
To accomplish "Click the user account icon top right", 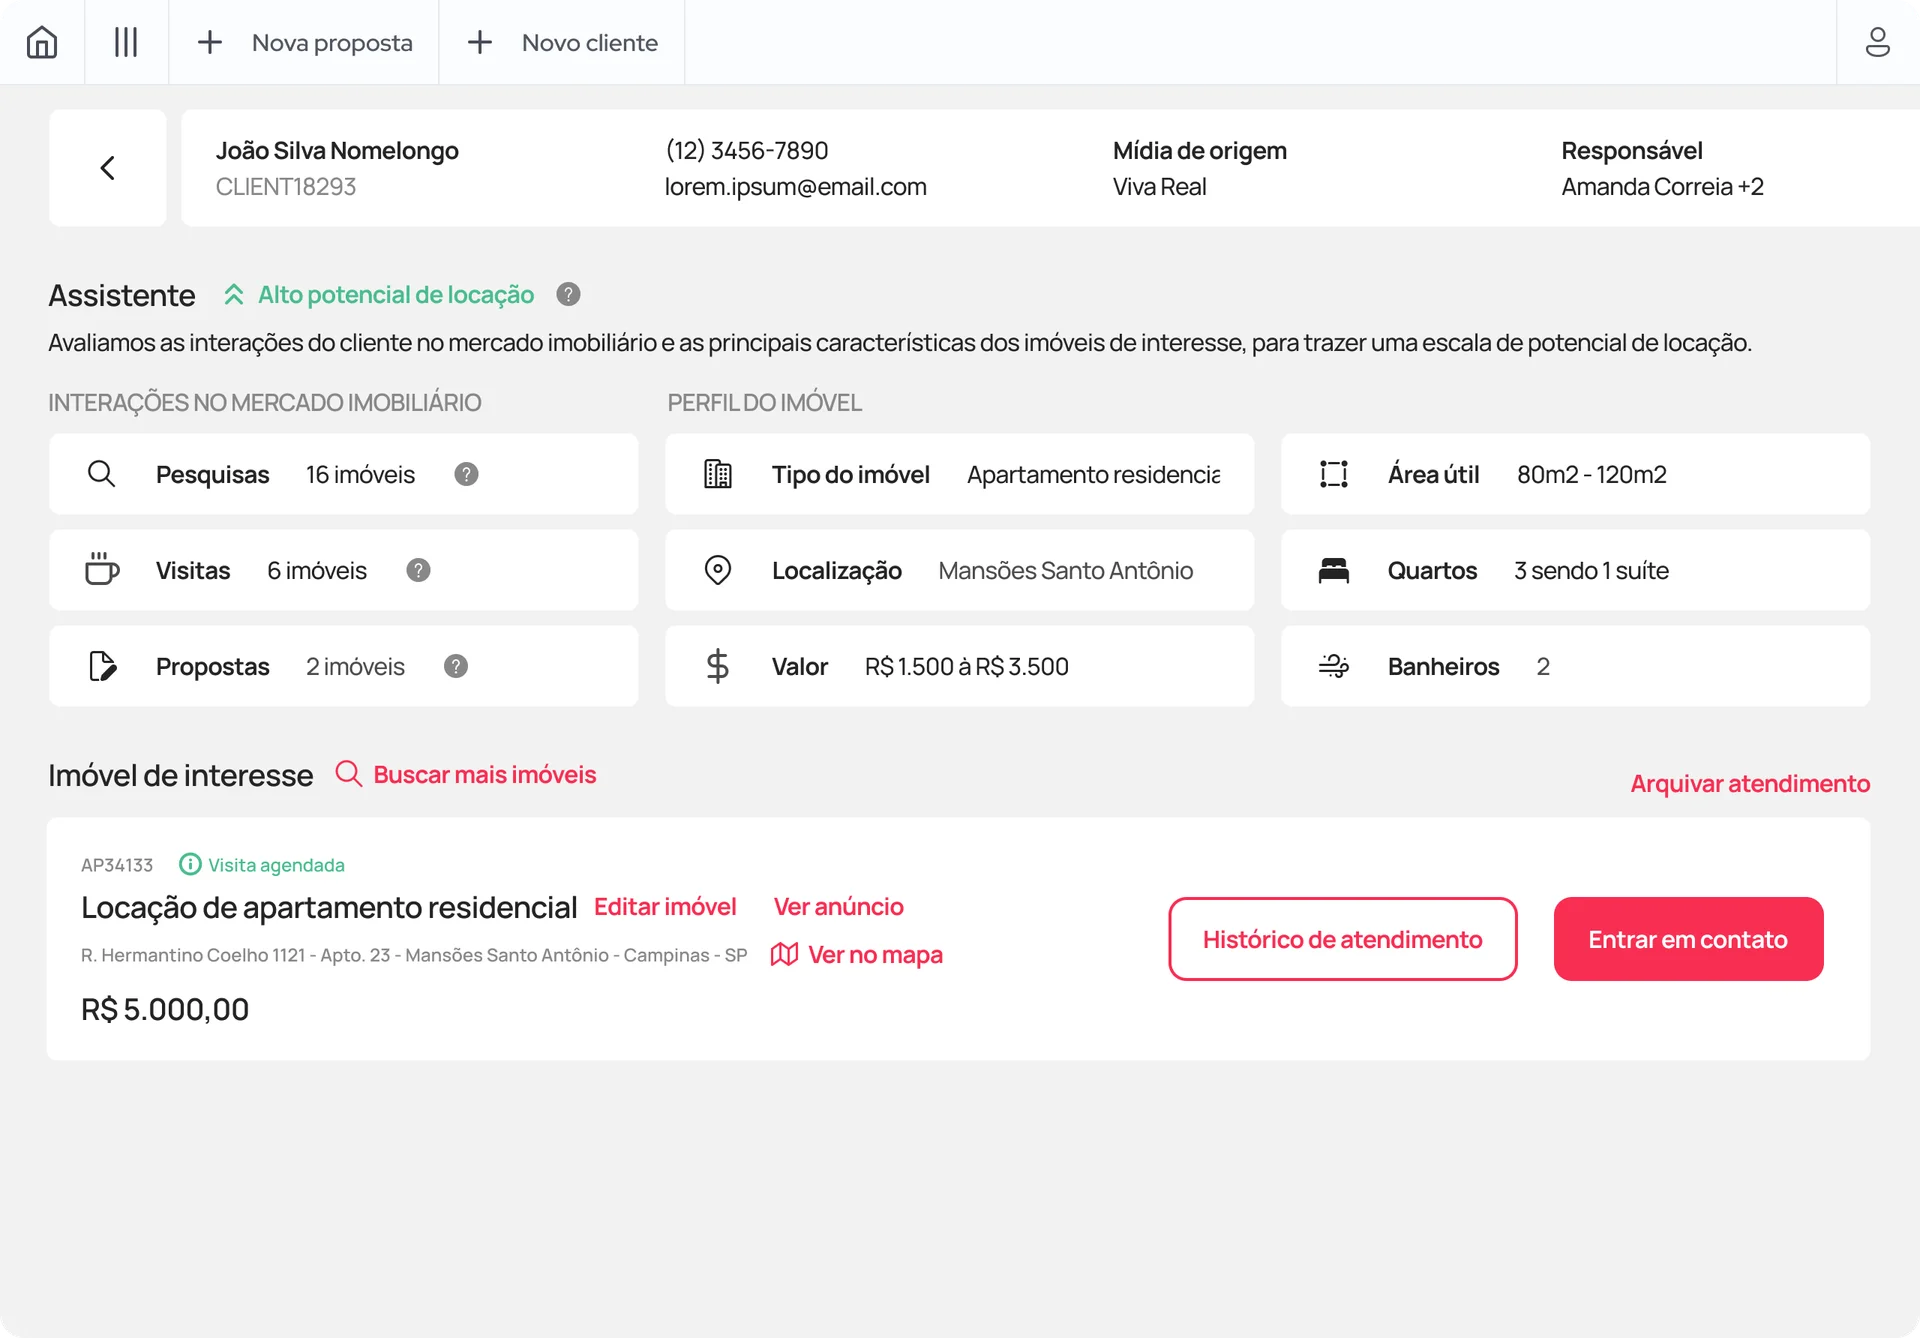I will [x=1880, y=42].
